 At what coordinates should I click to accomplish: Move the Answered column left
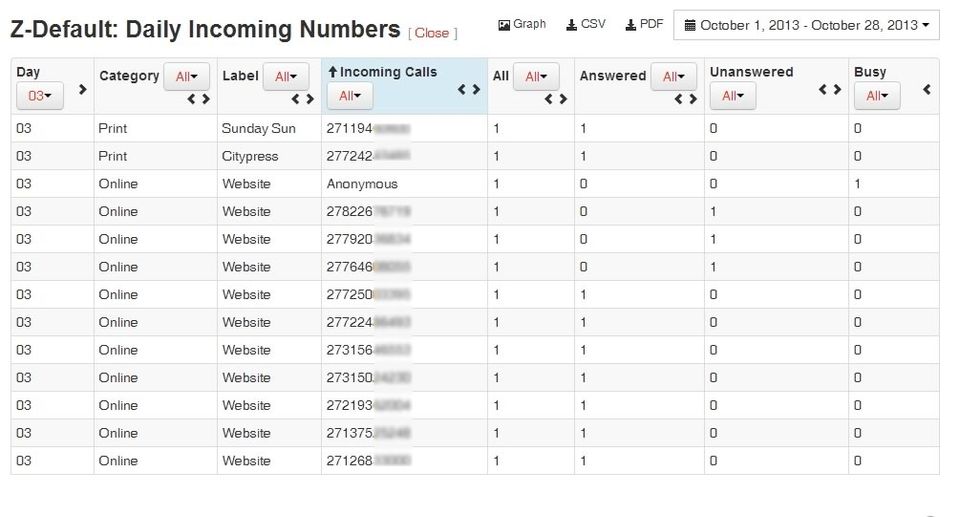679,99
